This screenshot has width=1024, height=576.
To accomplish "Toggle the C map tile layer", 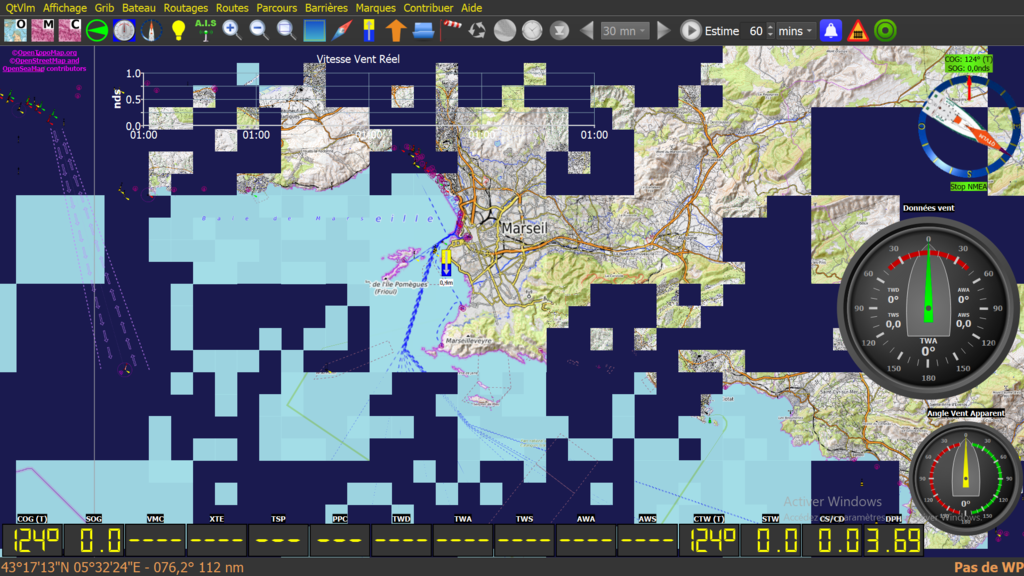I will [70, 30].
